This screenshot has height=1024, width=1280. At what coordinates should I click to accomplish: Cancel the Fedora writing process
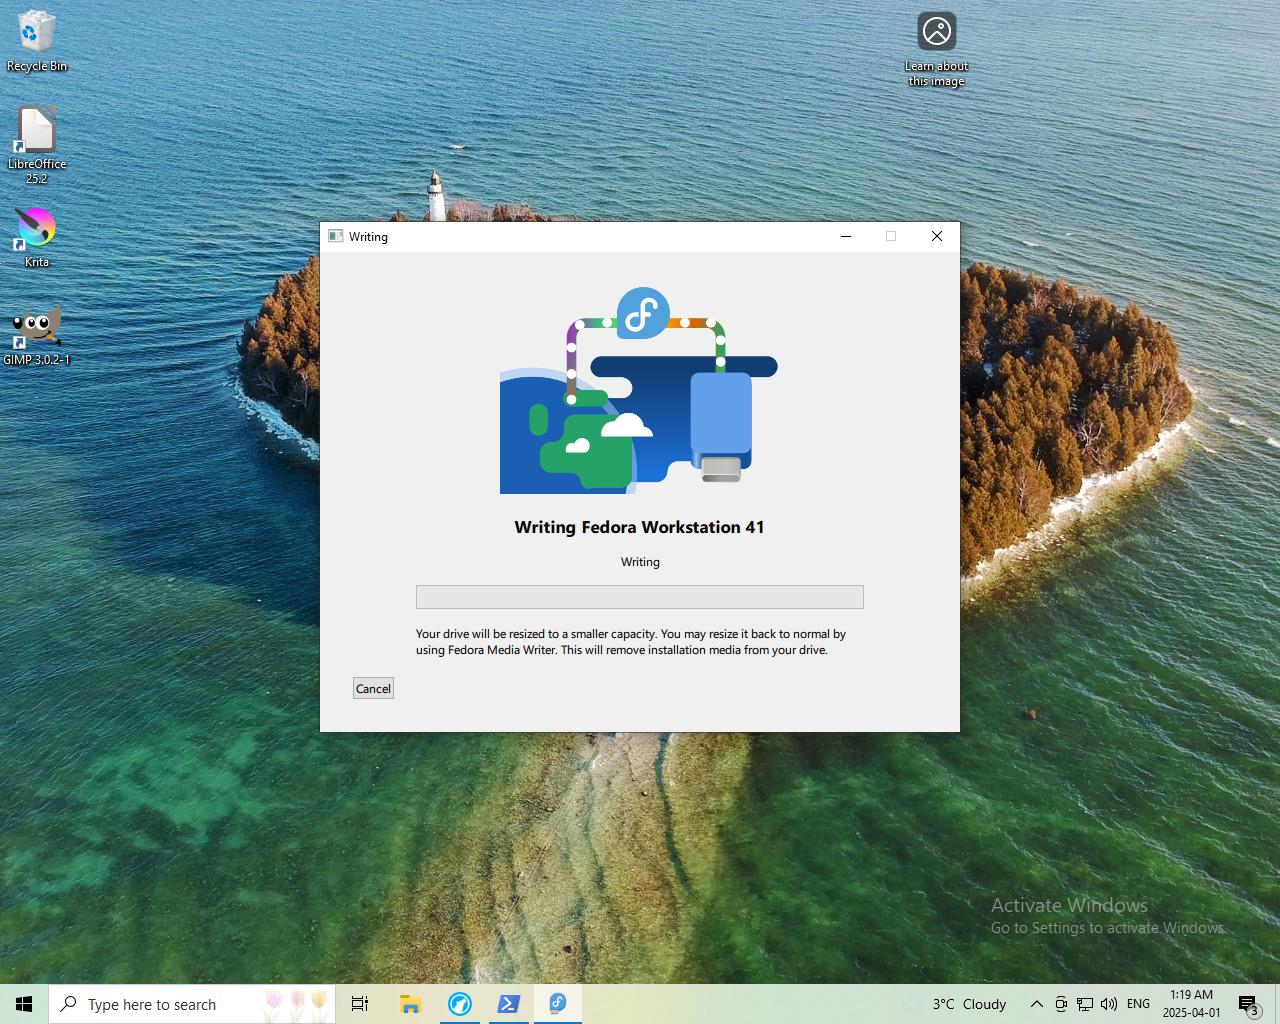[x=373, y=688]
